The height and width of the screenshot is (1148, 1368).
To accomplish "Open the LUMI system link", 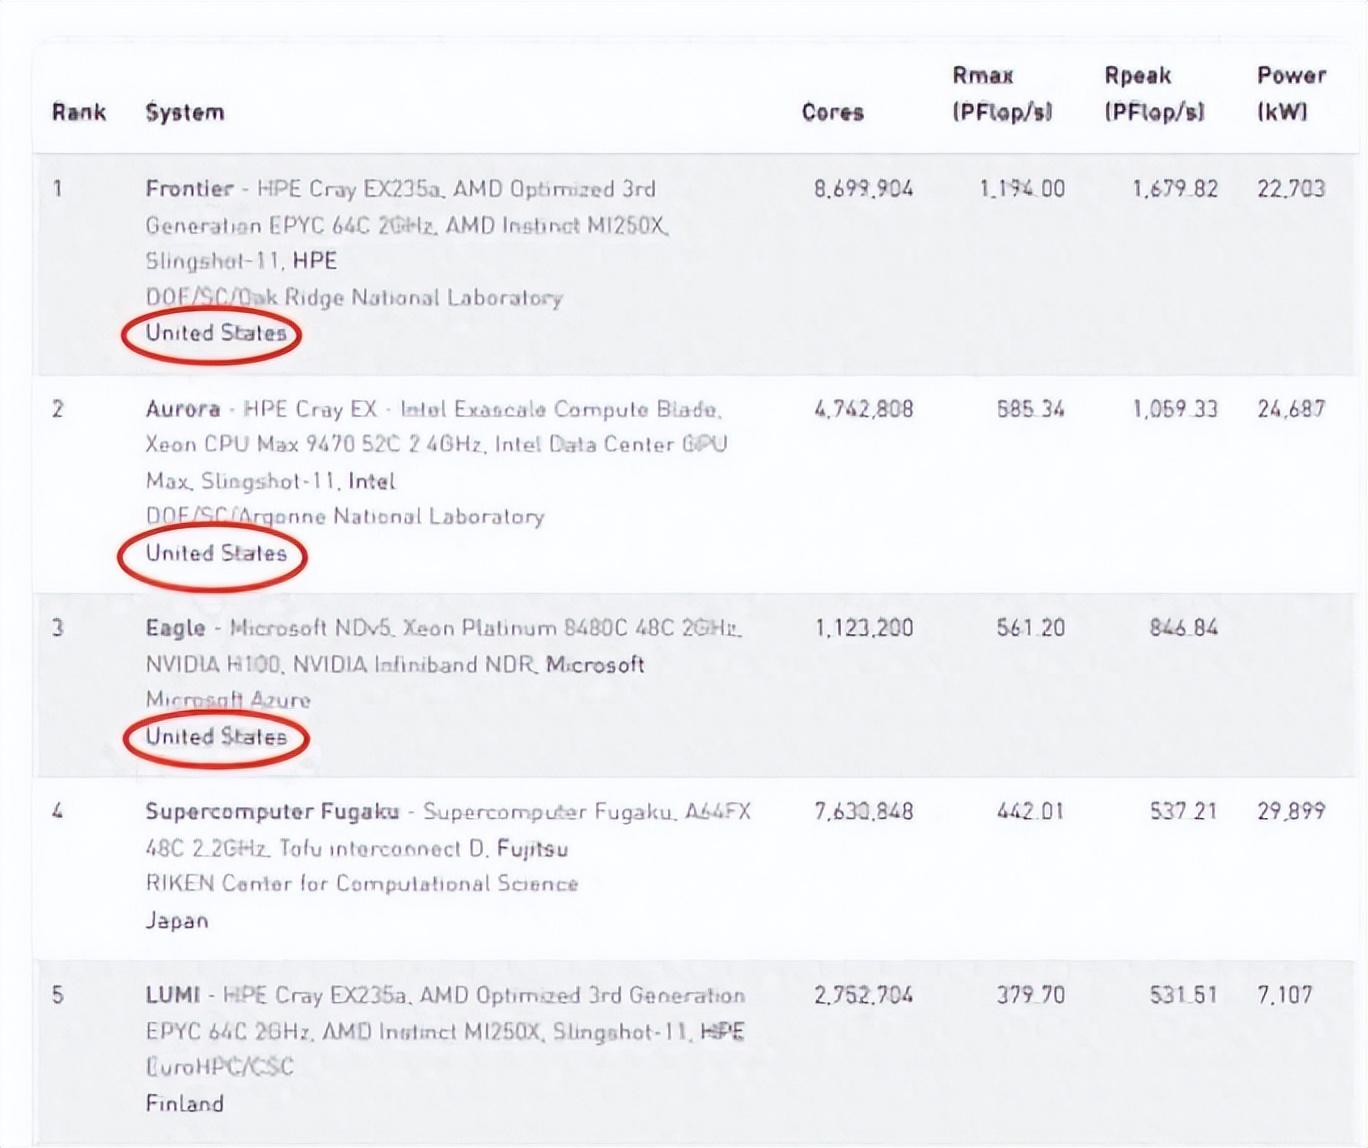I will click(x=173, y=995).
